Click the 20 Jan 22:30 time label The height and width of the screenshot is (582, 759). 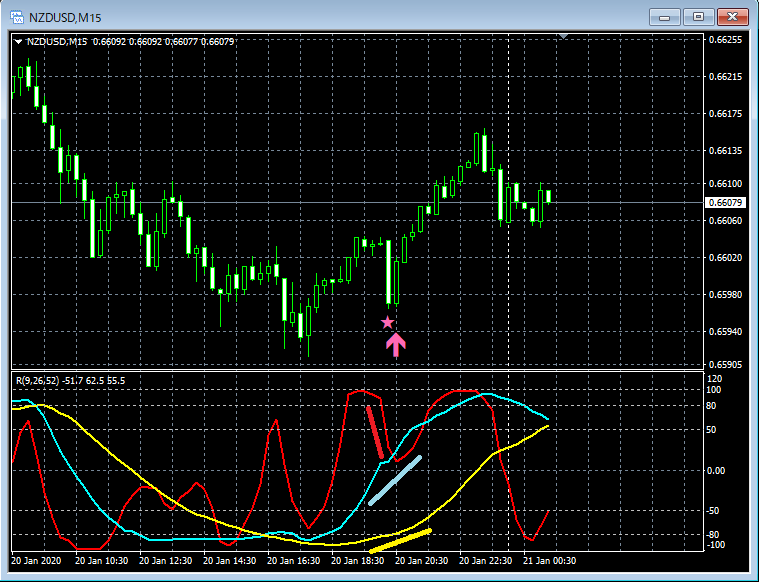coord(486,561)
